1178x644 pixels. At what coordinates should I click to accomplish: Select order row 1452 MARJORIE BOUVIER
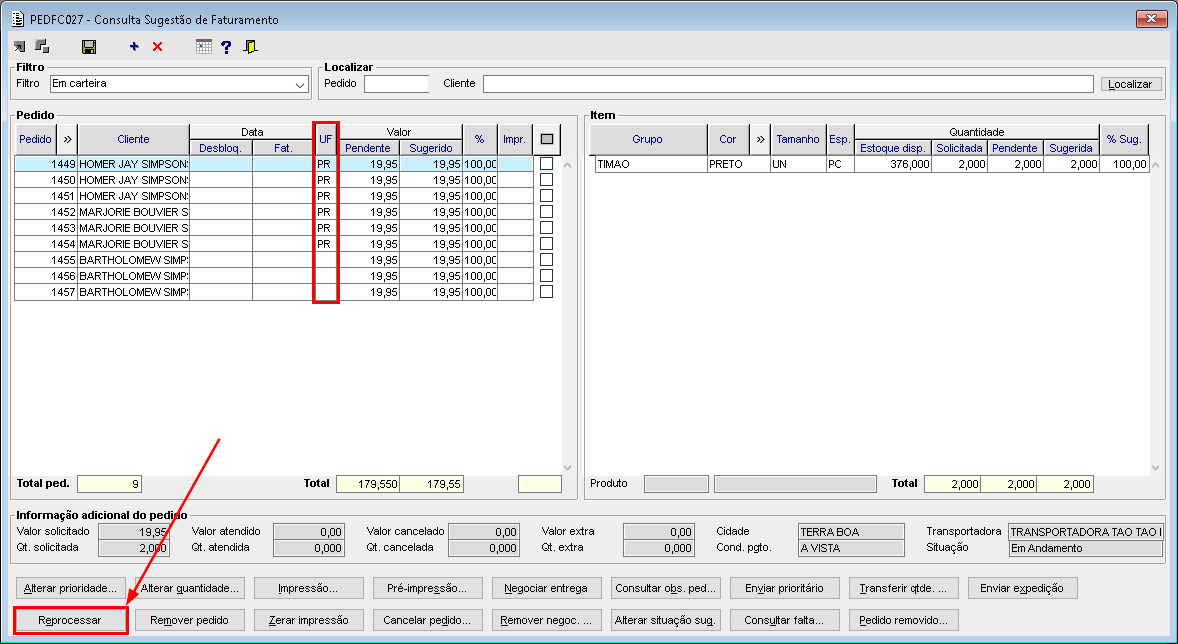click(274, 212)
